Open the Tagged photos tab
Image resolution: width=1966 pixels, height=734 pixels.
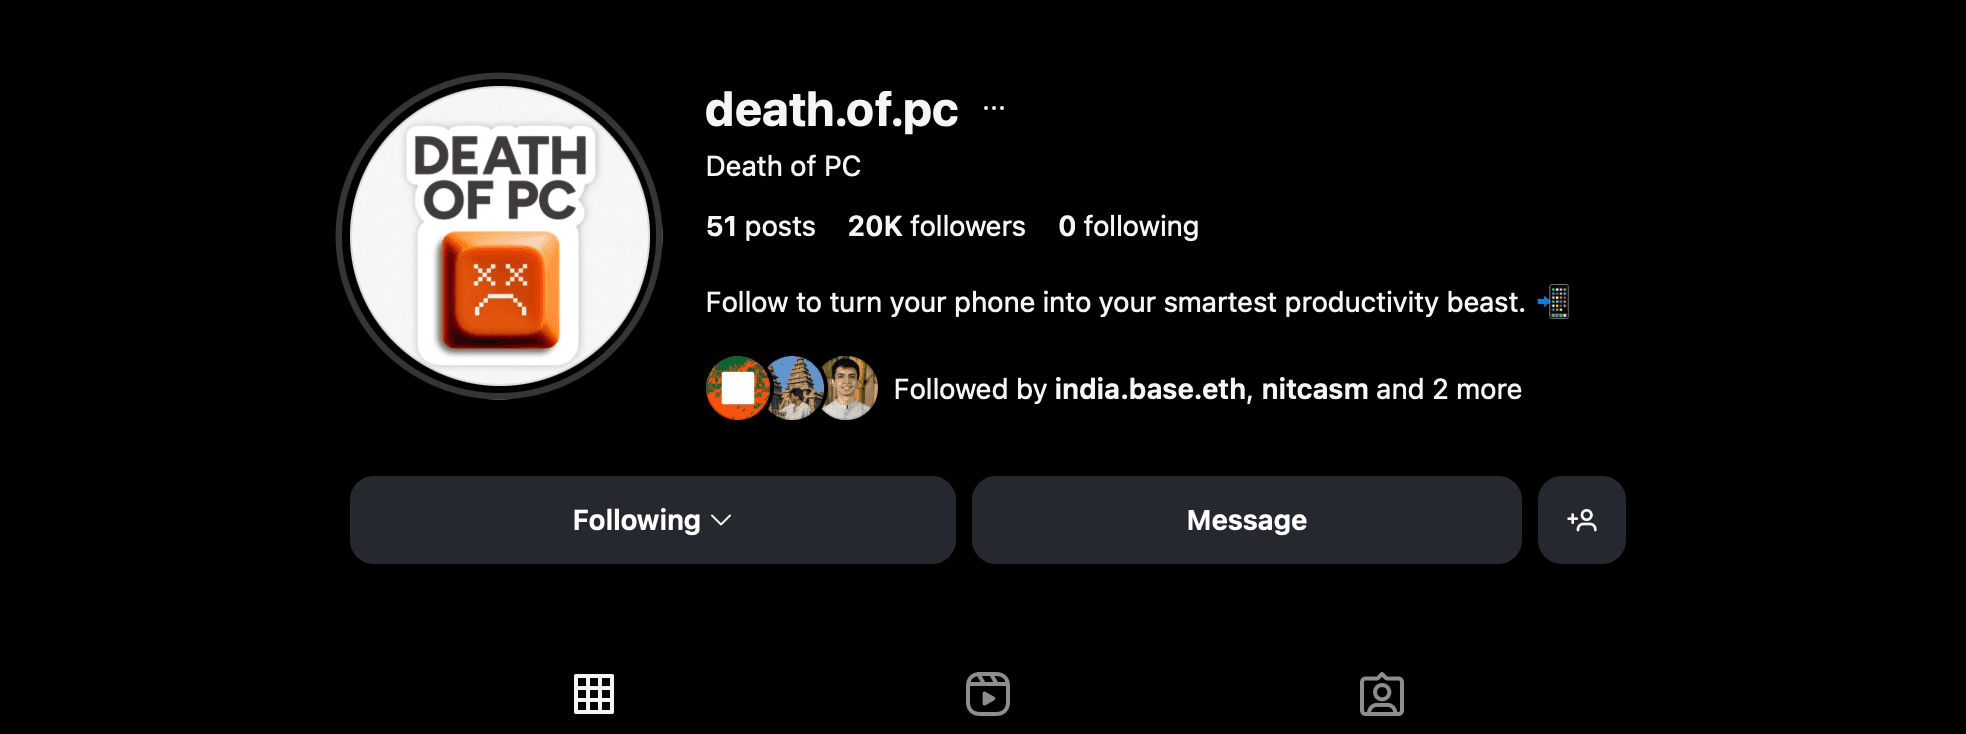[x=1382, y=693]
